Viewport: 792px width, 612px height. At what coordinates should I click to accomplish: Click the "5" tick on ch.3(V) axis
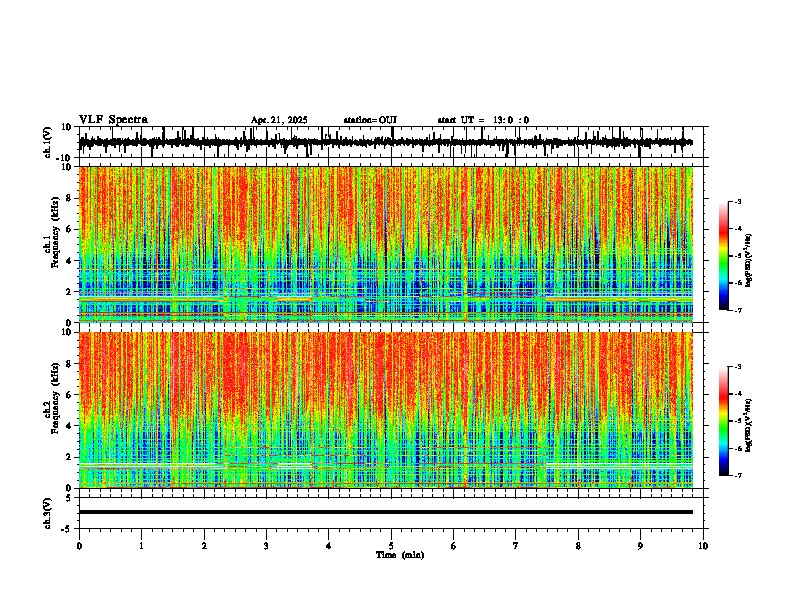(x=70, y=498)
